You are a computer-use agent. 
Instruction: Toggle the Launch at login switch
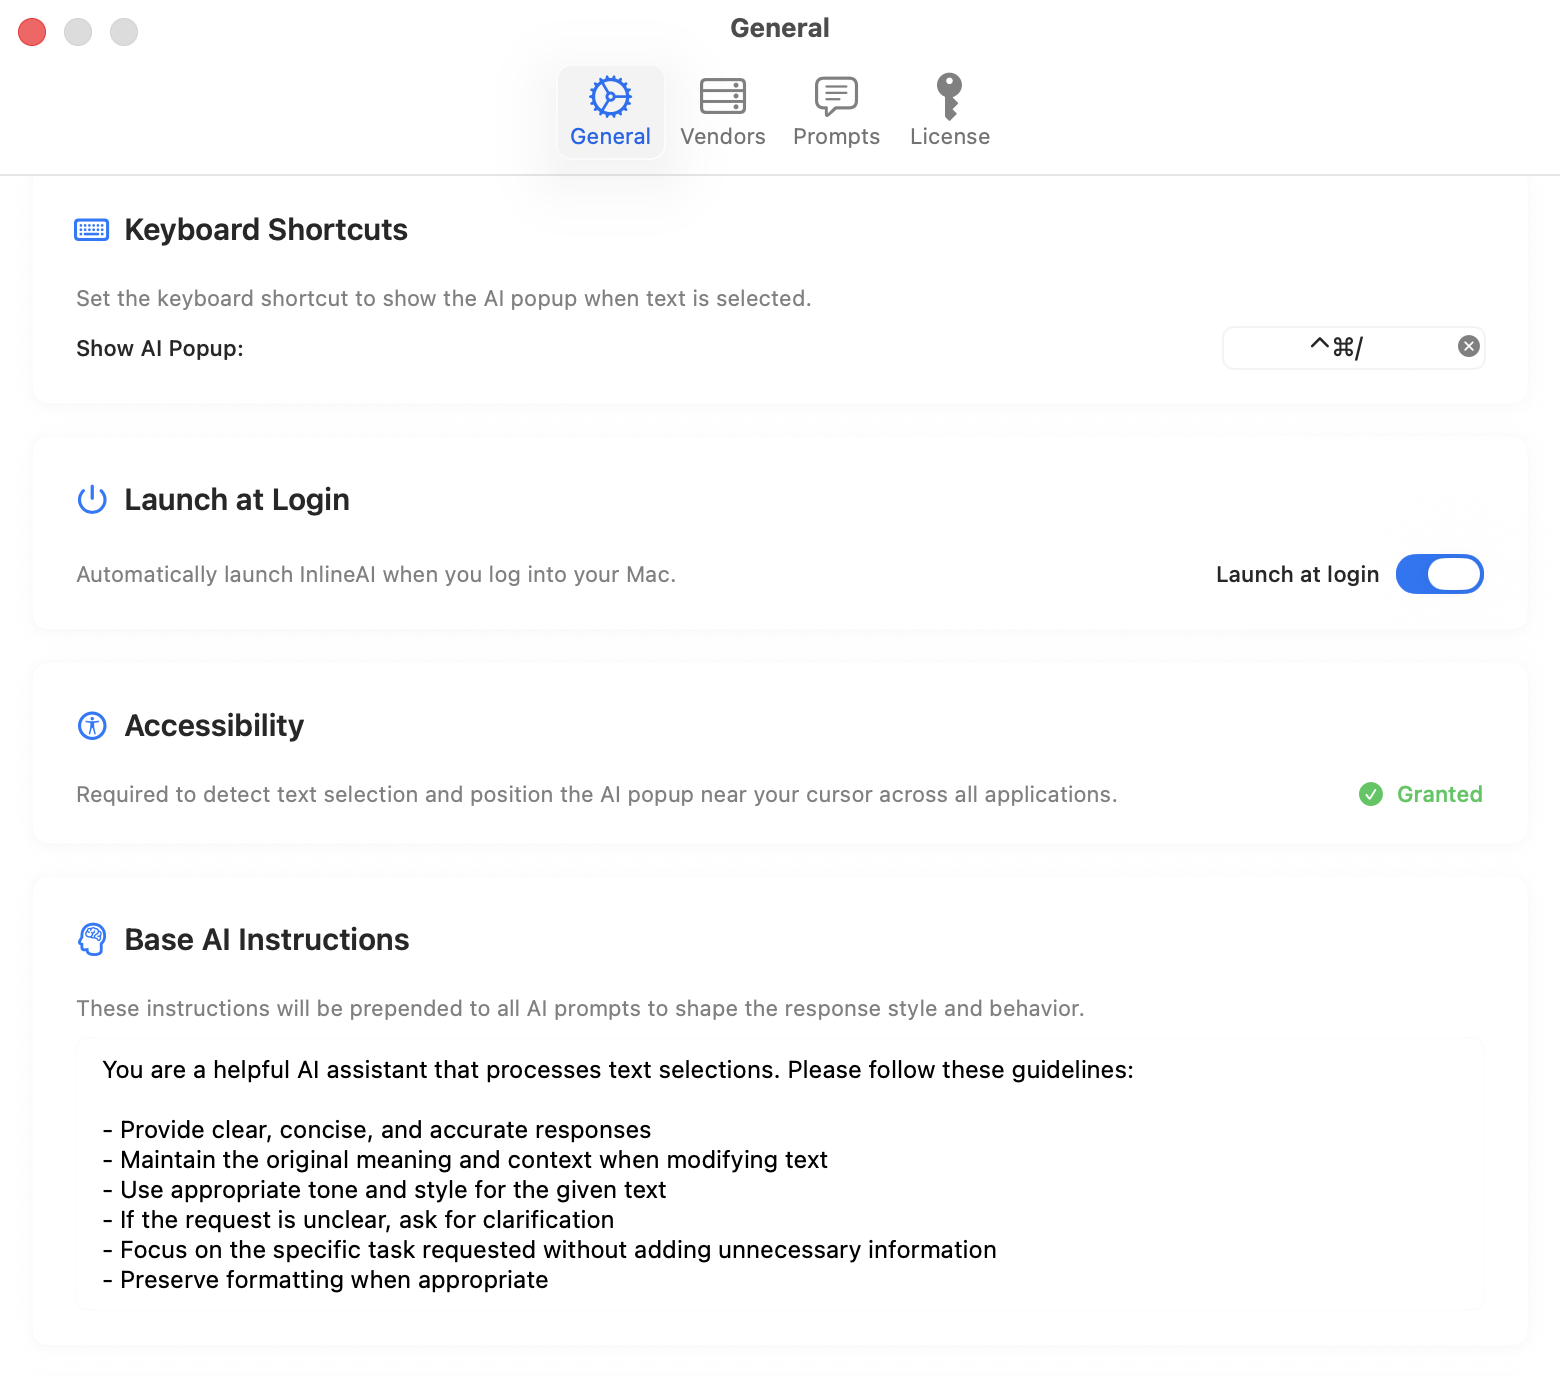[x=1438, y=574]
